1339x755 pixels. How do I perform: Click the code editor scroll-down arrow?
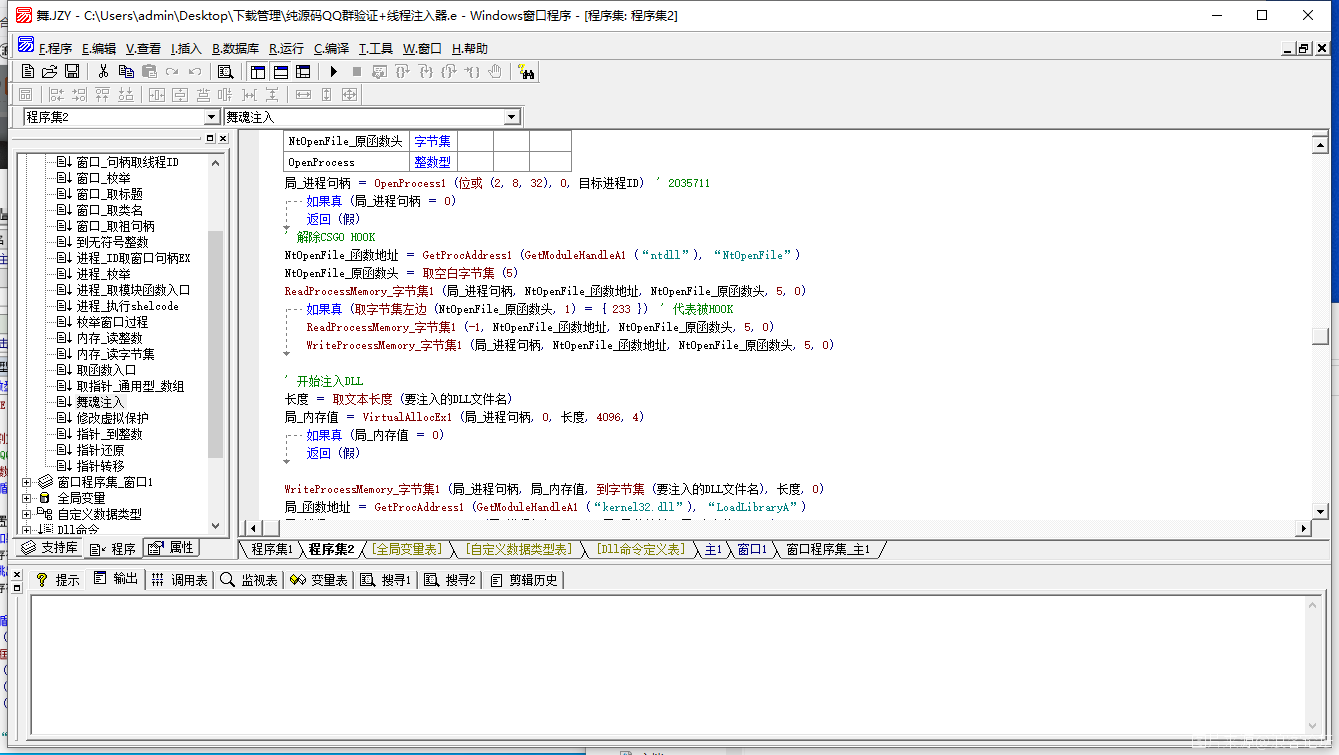coord(1320,512)
